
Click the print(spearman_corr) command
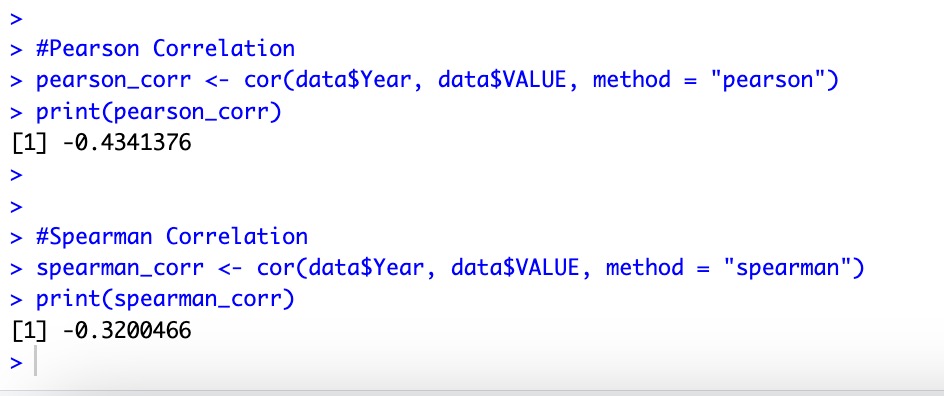click(x=166, y=300)
